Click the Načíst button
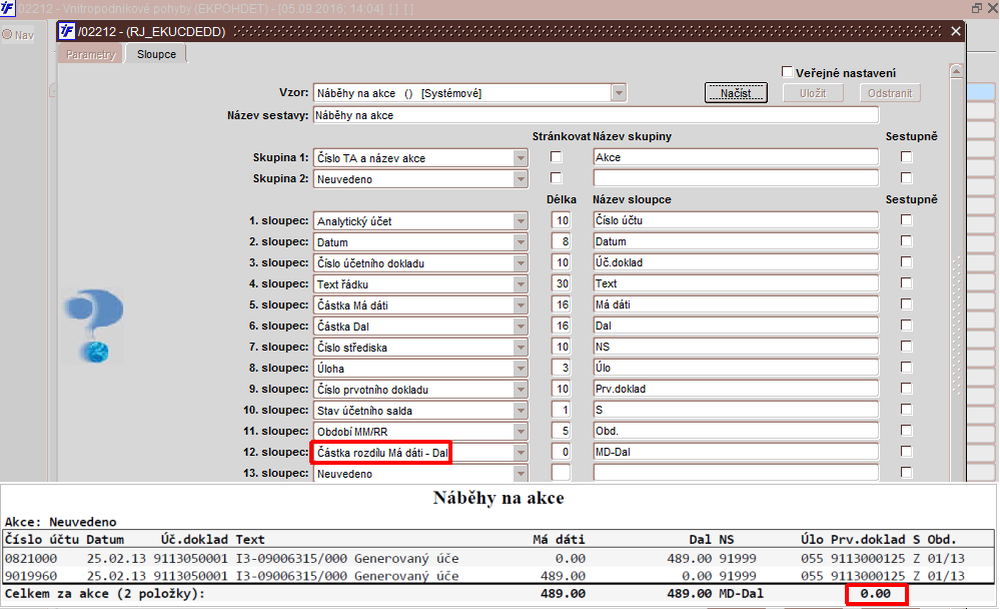 point(736,93)
